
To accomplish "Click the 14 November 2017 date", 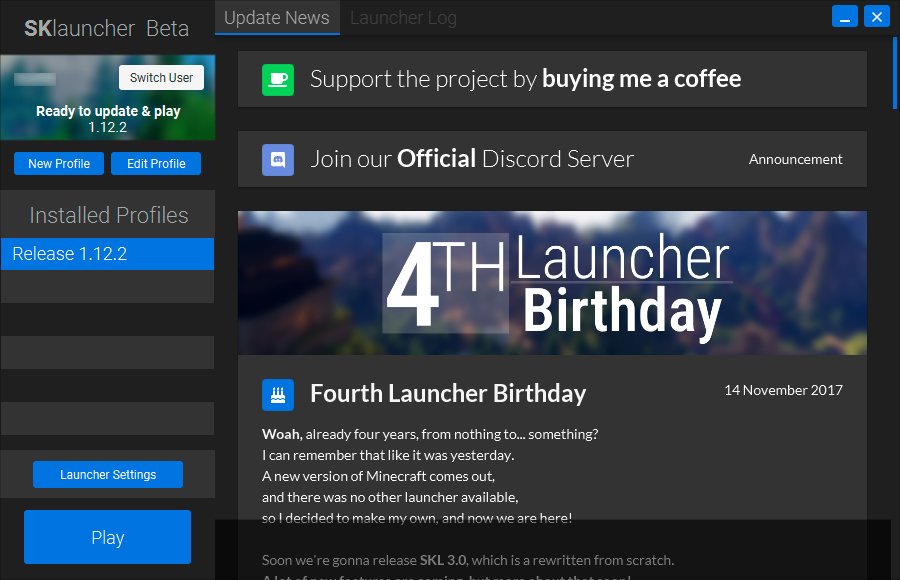I will pyautogui.click(x=783, y=390).
